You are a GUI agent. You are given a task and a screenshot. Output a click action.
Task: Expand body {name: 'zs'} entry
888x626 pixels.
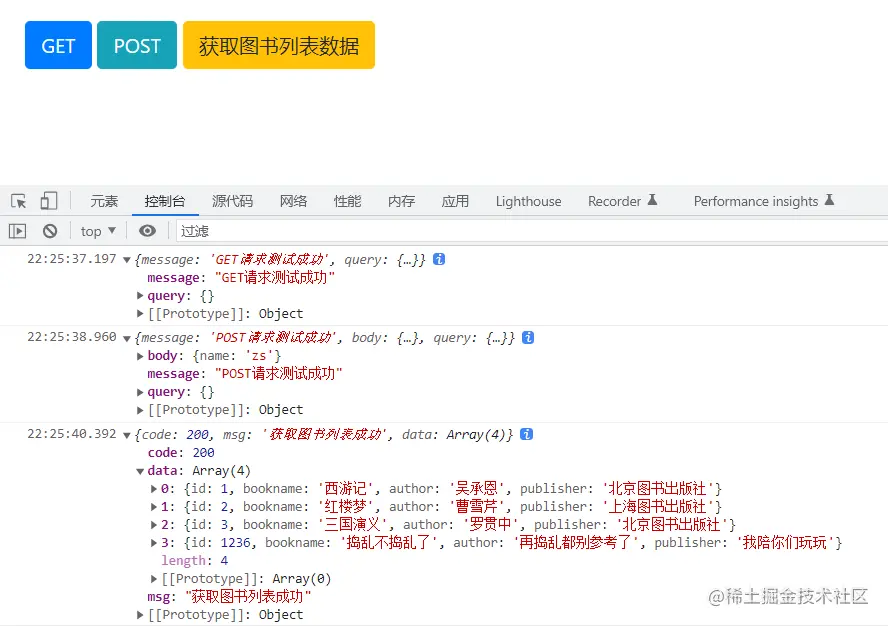(x=140, y=356)
